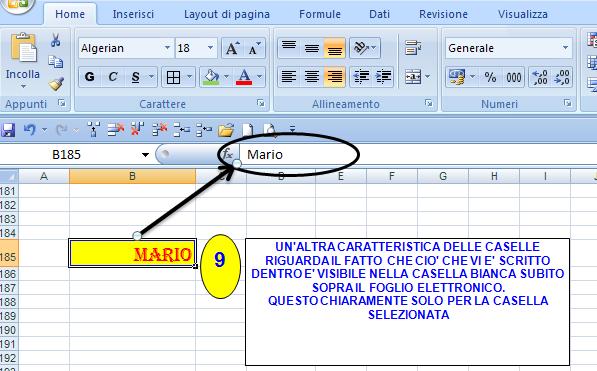Expand merge cells dropdown arrow
The height and width of the screenshot is (371, 597).
pos(427,77)
